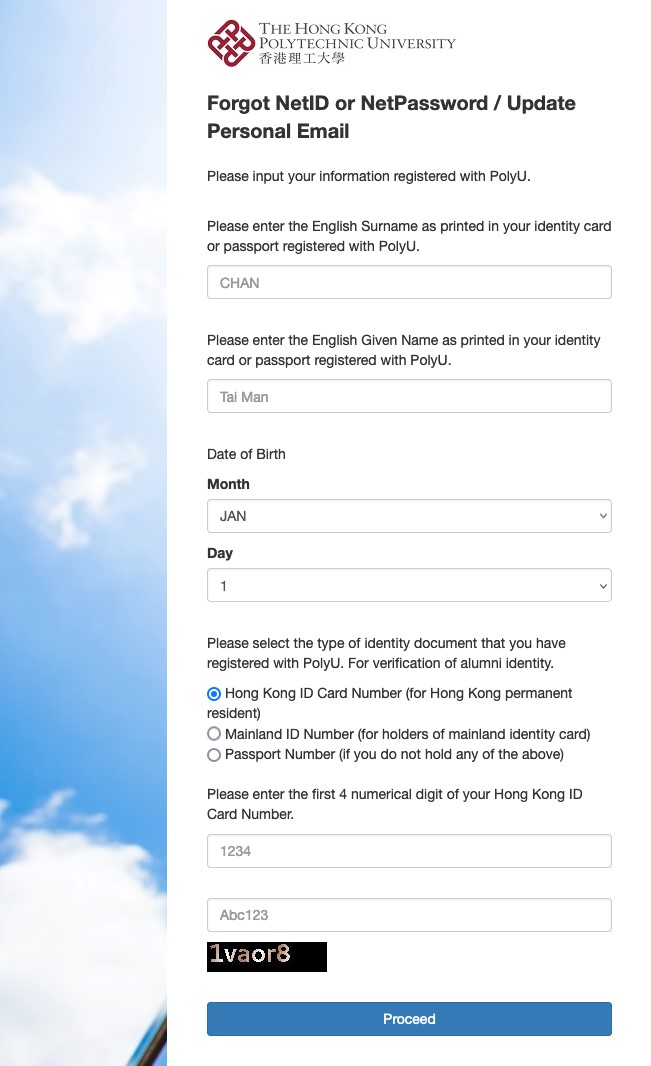Viewport: 651px width, 1066px height.
Task: Focus the captcha entry field showing Abc123
Action: 409,915
